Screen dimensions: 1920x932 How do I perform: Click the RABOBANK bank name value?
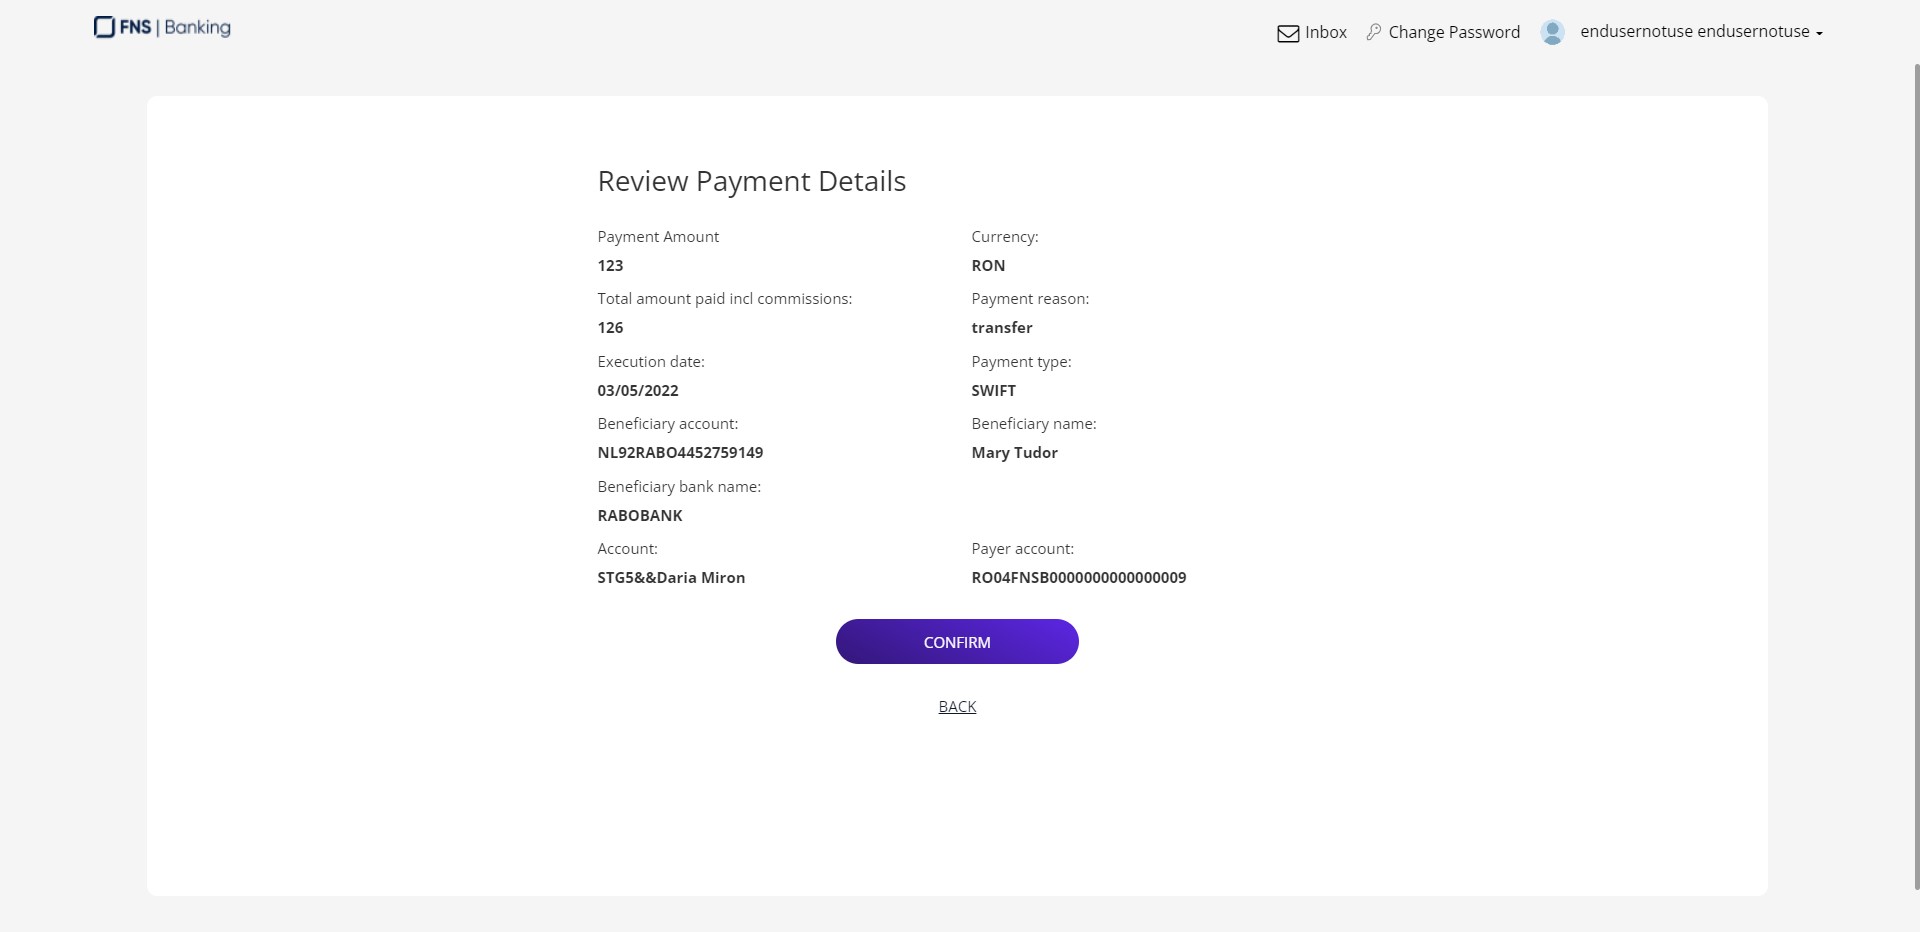point(640,516)
